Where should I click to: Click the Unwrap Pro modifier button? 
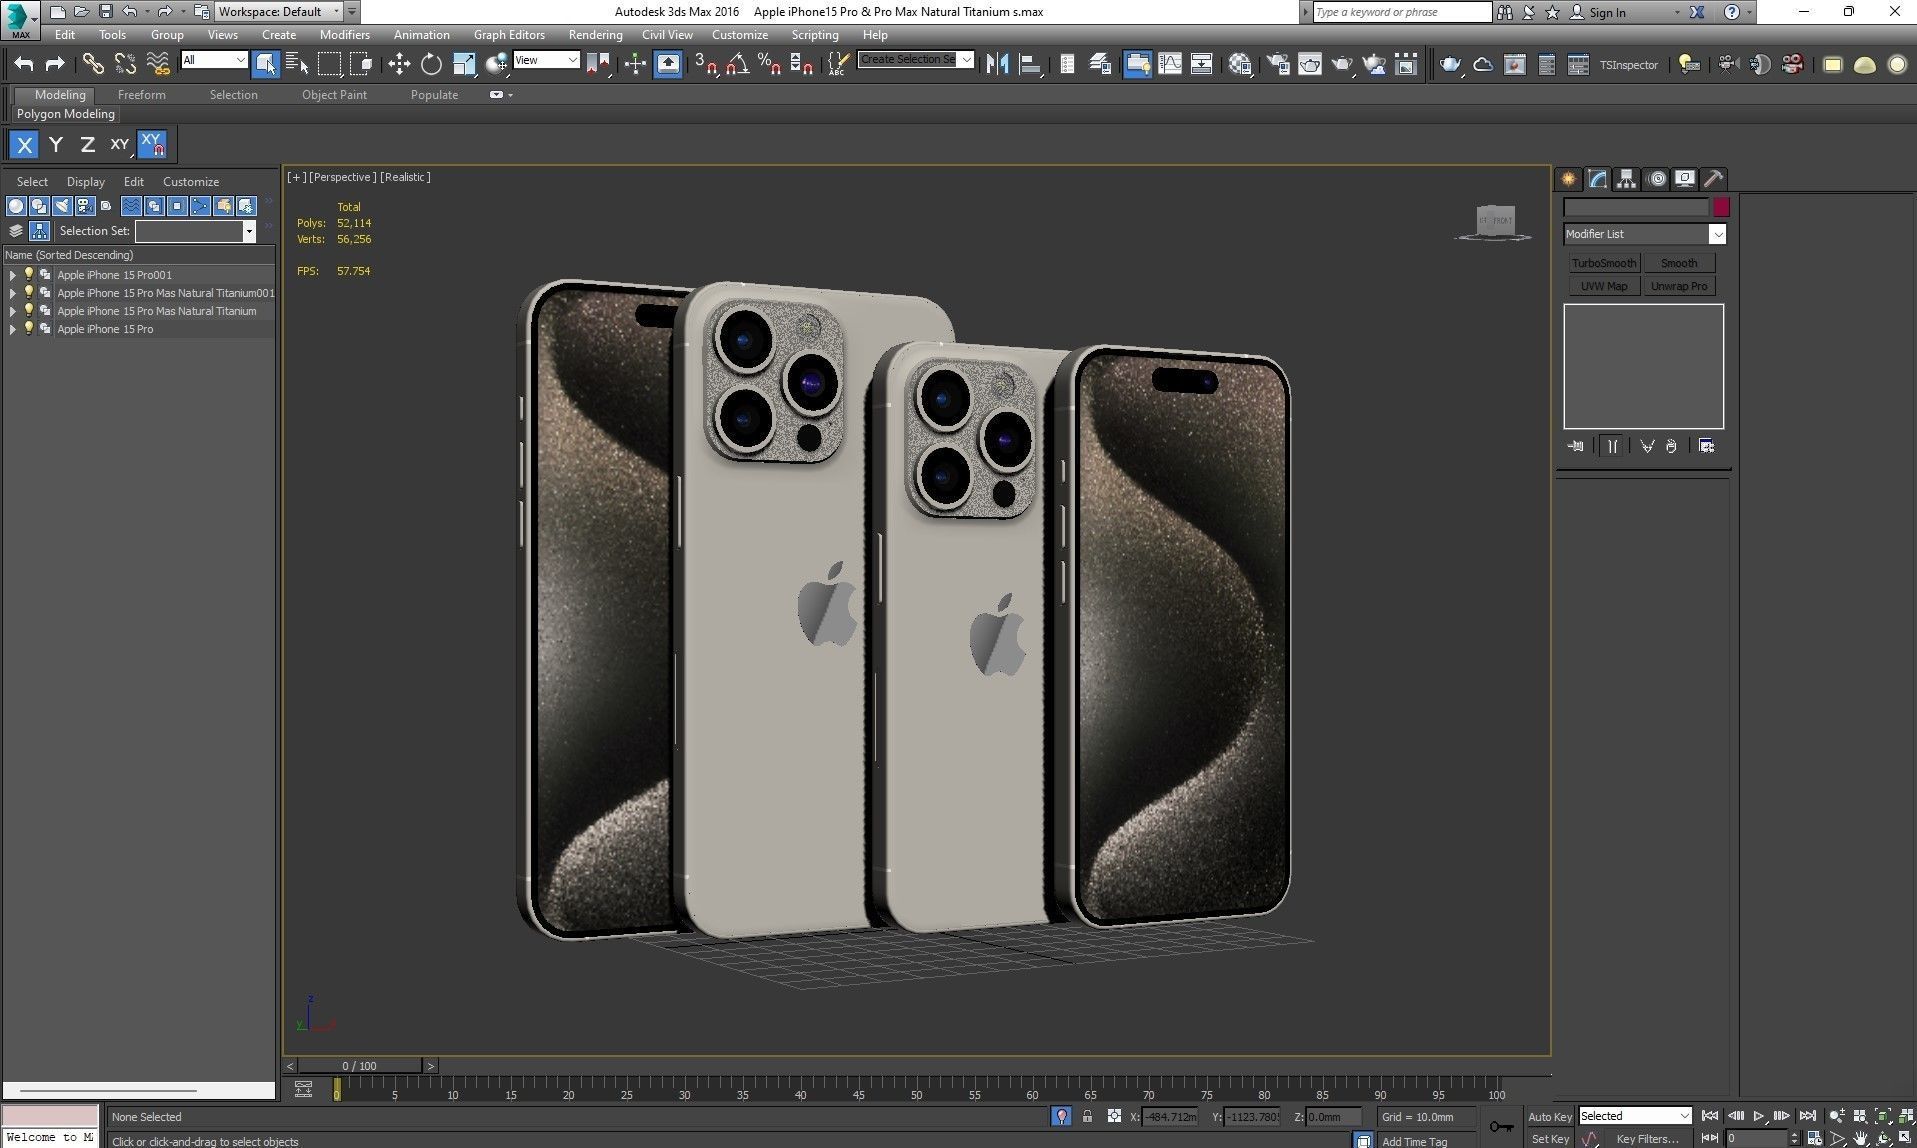(1679, 286)
